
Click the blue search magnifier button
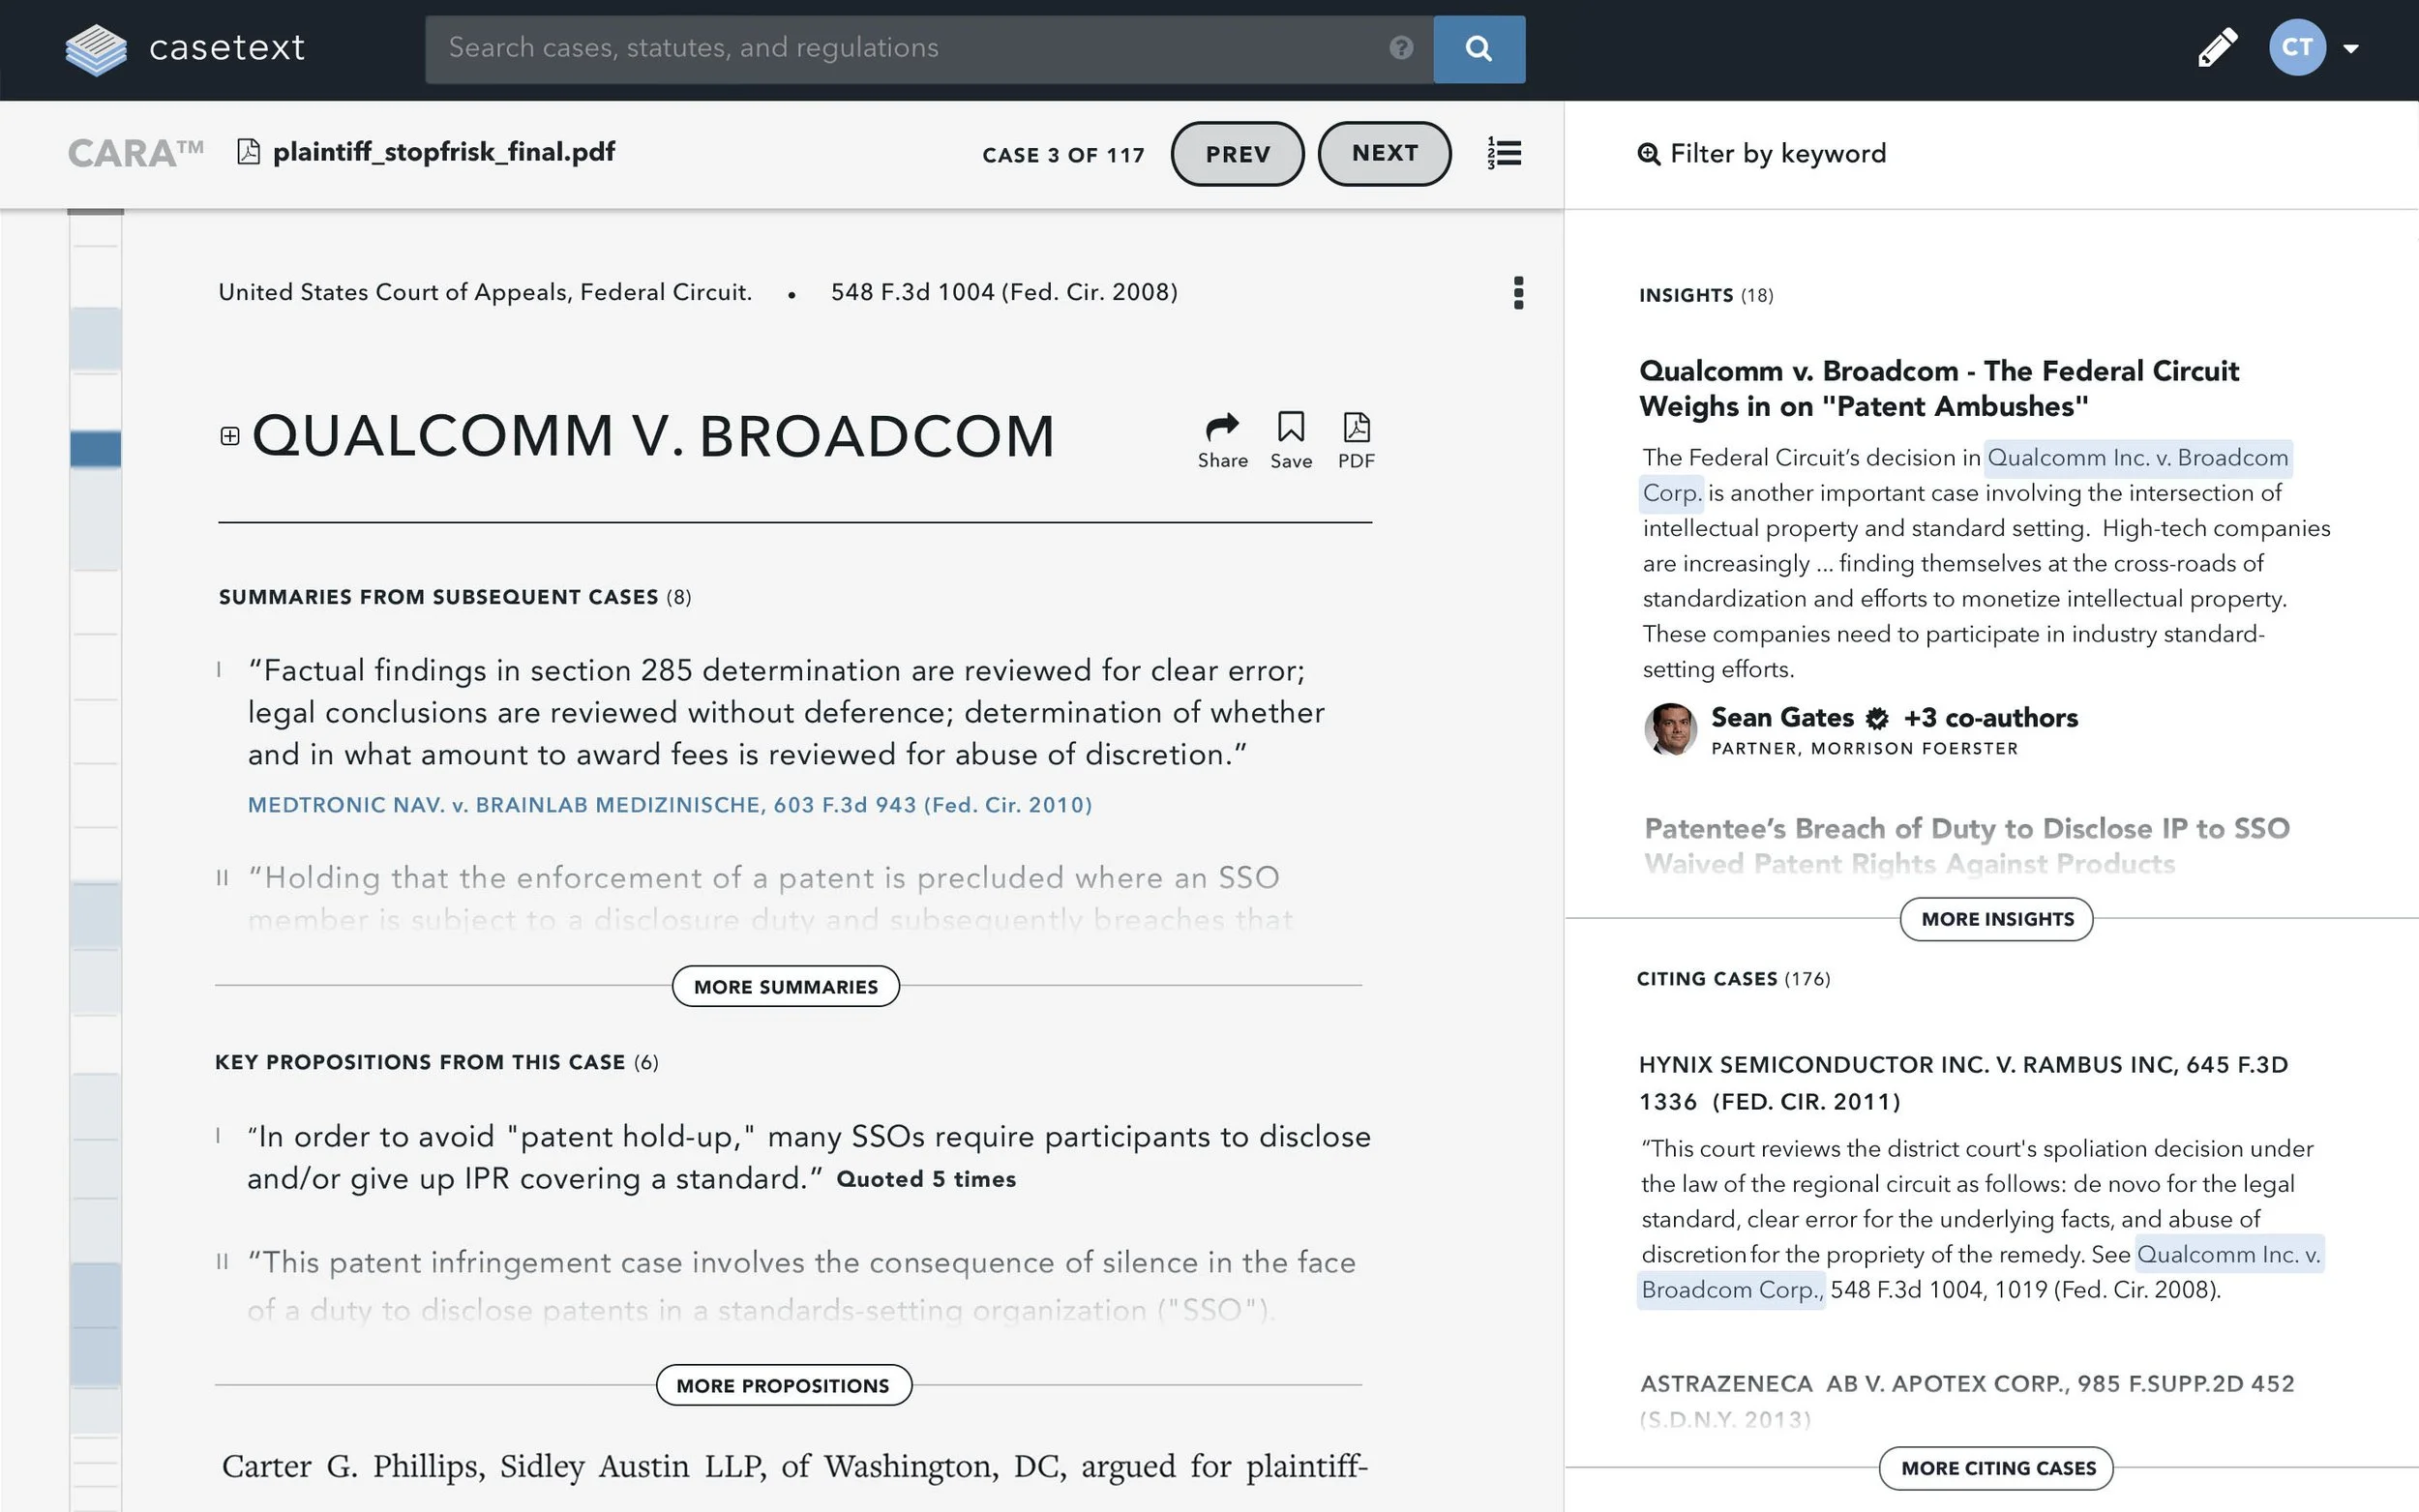click(1478, 48)
